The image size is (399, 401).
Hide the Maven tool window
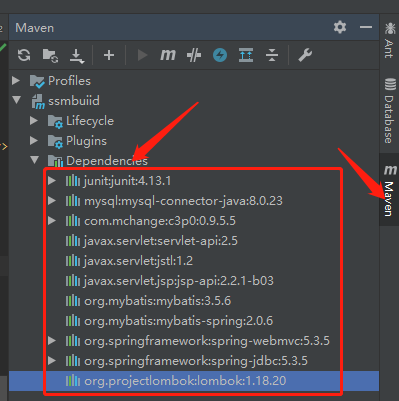(366, 27)
